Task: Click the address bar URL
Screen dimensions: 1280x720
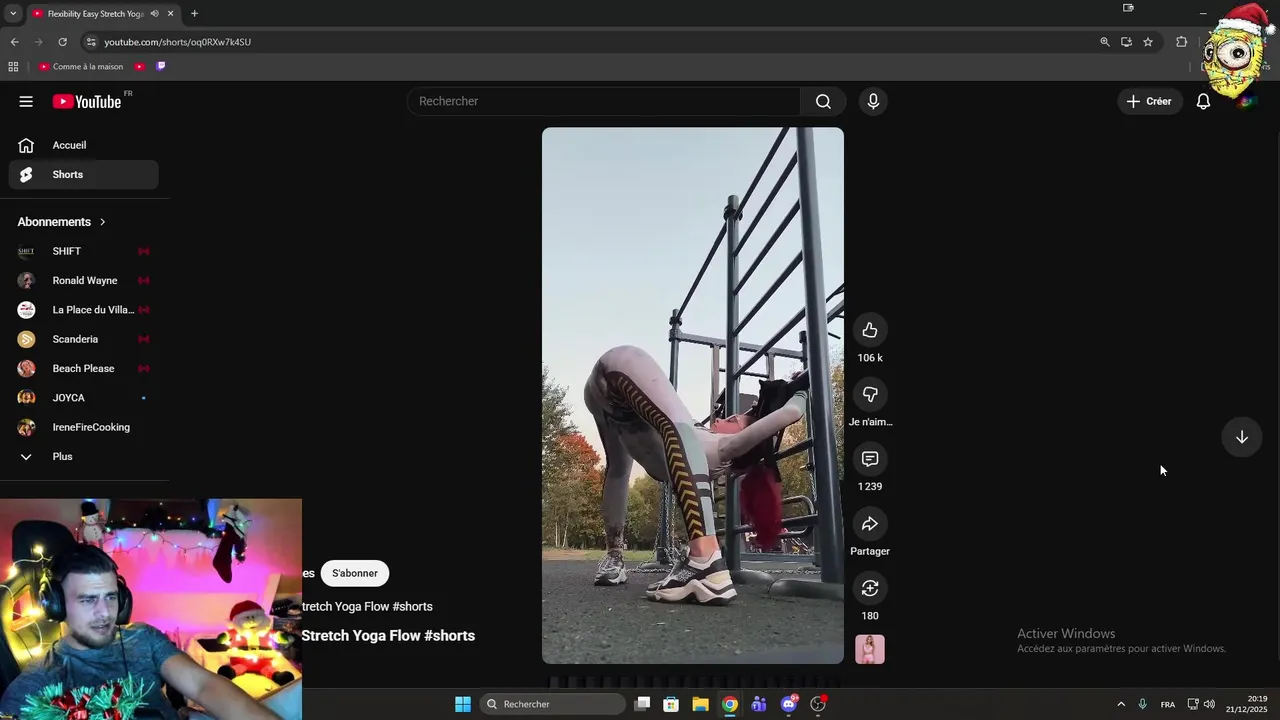Action: (x=178, y=42)
